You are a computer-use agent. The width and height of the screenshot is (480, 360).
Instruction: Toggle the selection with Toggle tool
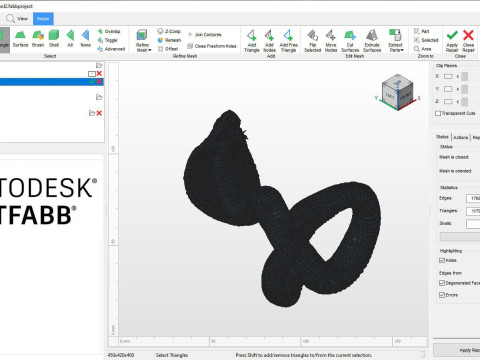108,40
